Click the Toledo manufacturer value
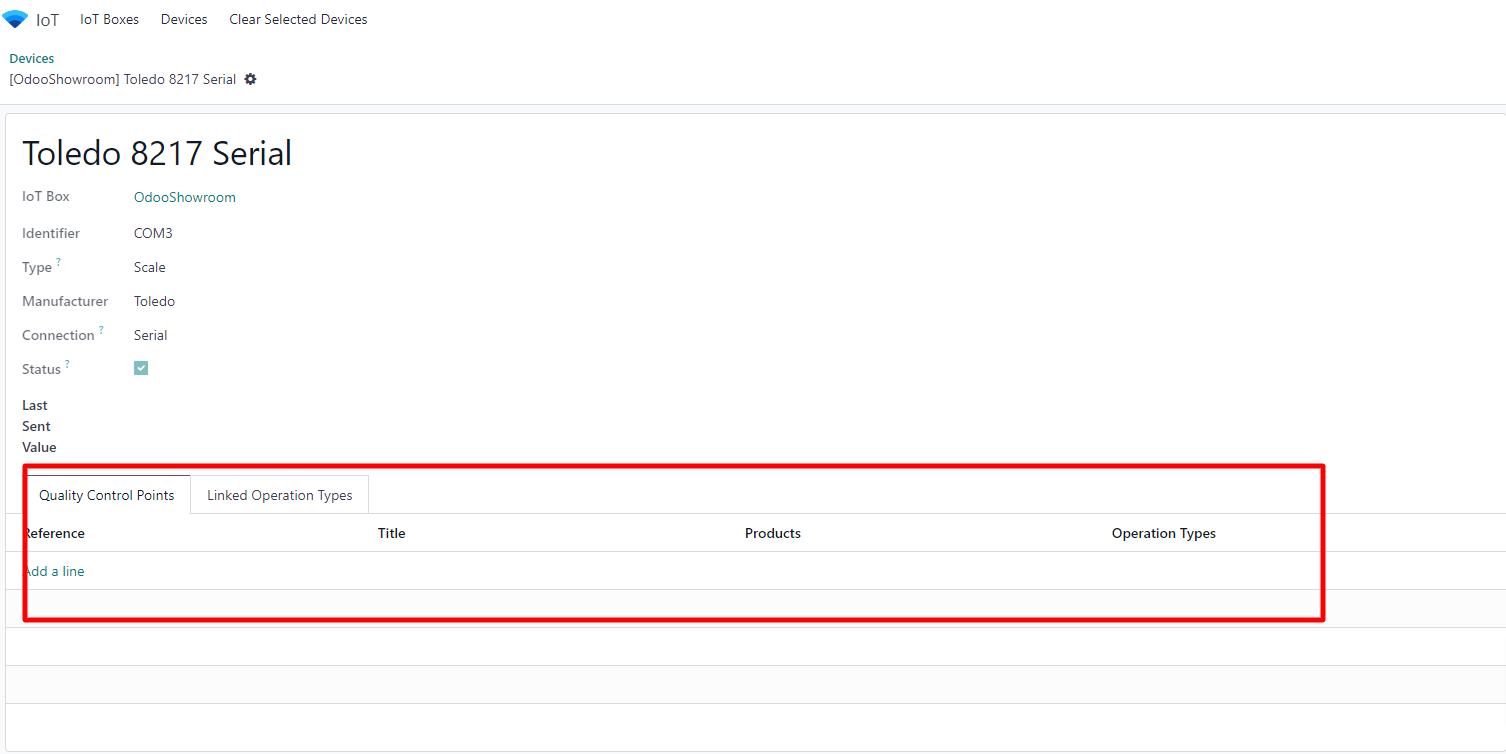Image resolution: width=1506 pixels, height=754 pixels. click(x=154, y=301)
